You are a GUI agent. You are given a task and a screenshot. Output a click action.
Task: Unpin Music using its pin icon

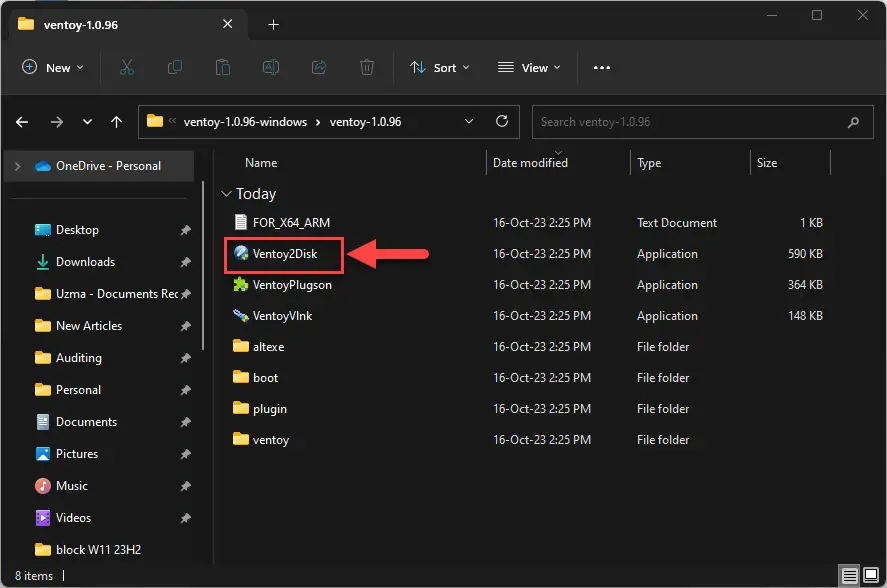tap(186, 486)
